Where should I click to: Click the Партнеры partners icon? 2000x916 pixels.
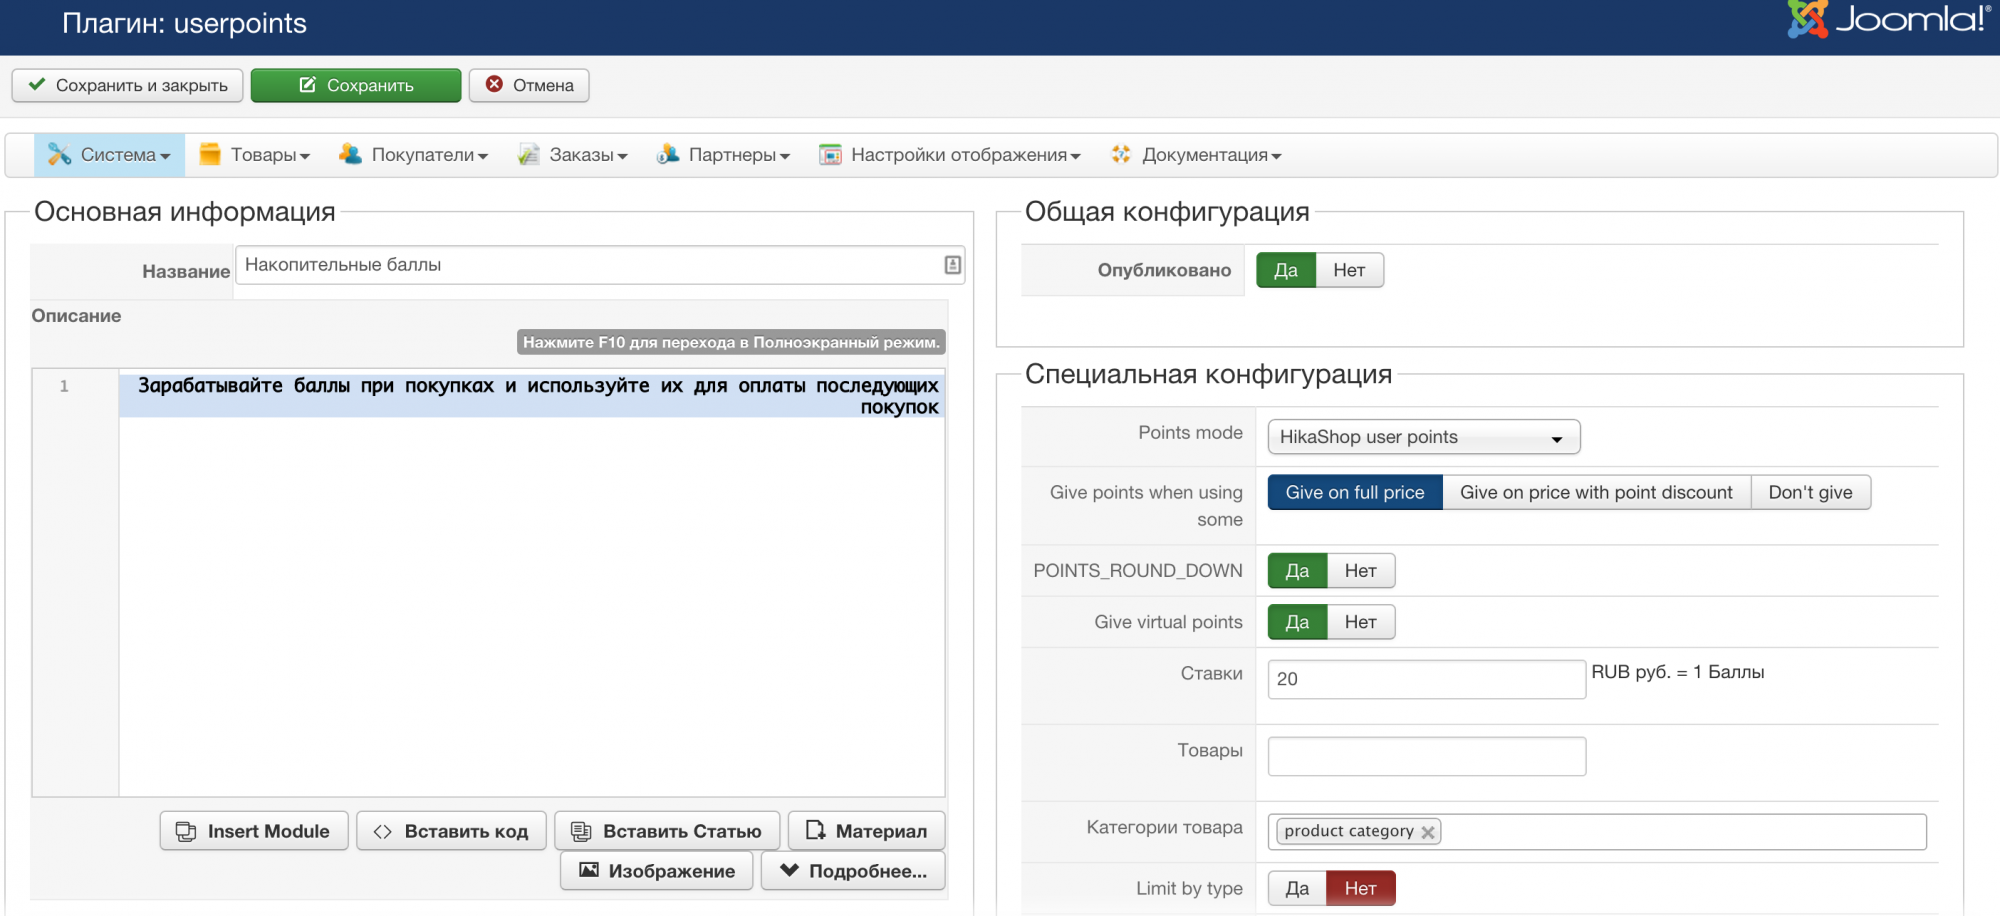[x=668, y=154]
